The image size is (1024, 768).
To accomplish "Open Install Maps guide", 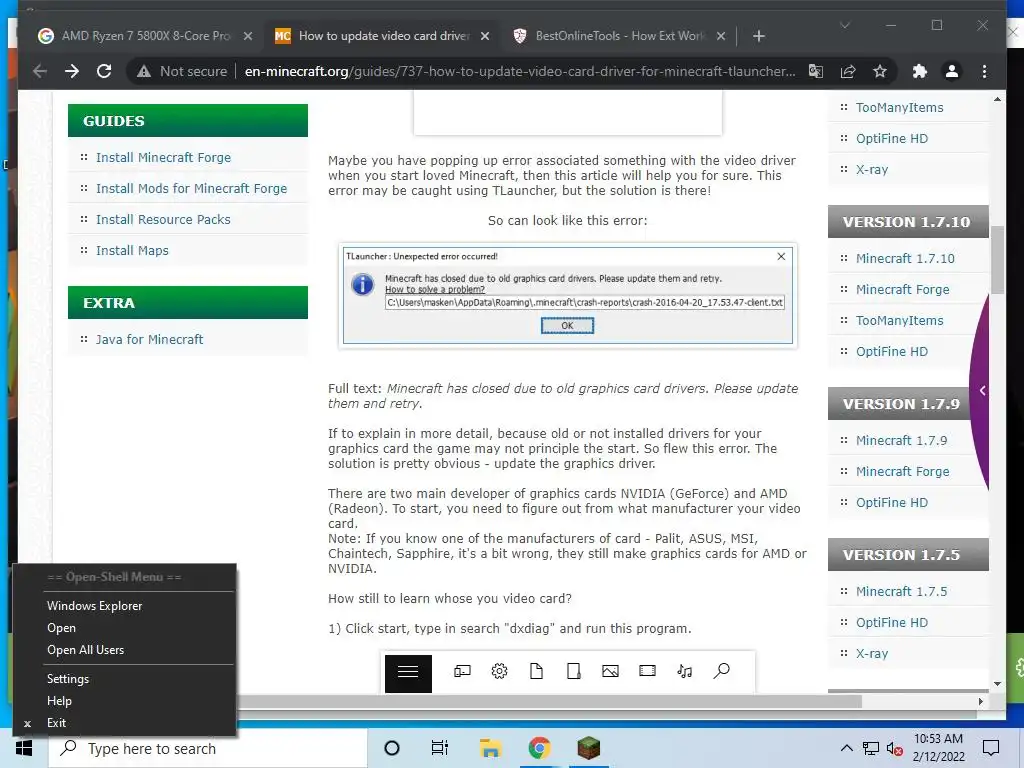I will pyautogui.click(x=132, y=250).
